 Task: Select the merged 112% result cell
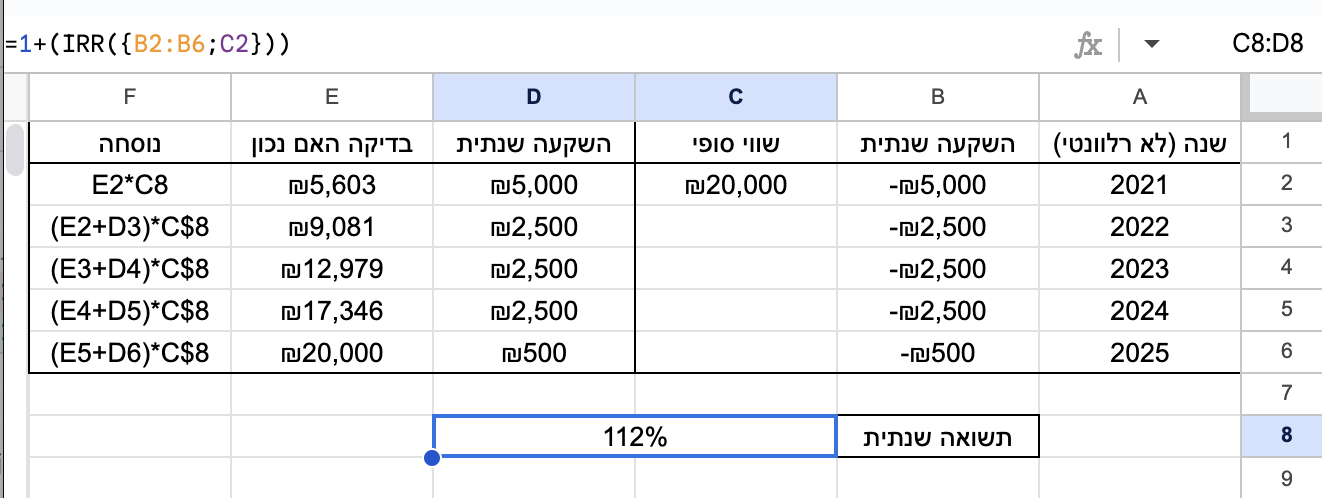(634, 436)
